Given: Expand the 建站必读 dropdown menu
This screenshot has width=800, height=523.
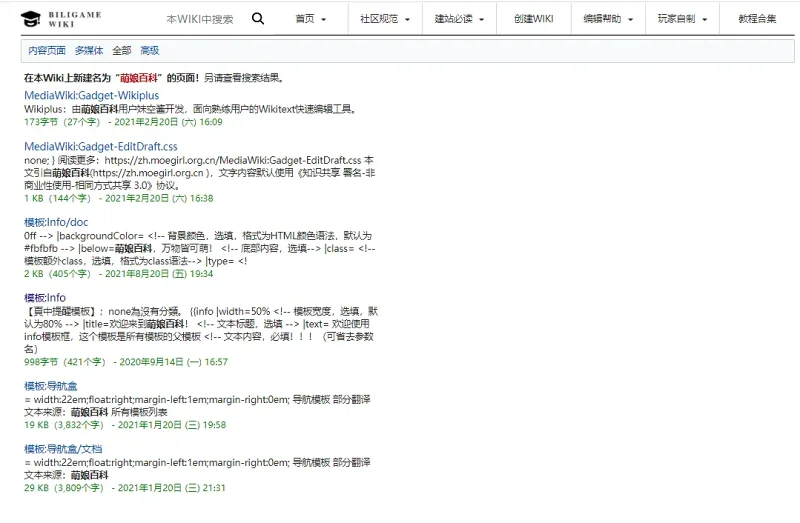Looking at the screenshot, I should [459, 19].
